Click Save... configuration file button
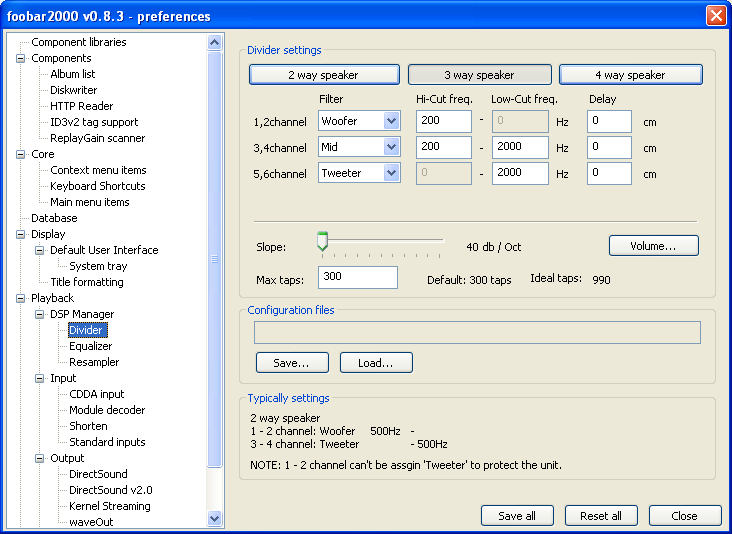Viewport: 732px width, 534px height. click(292, 363)
